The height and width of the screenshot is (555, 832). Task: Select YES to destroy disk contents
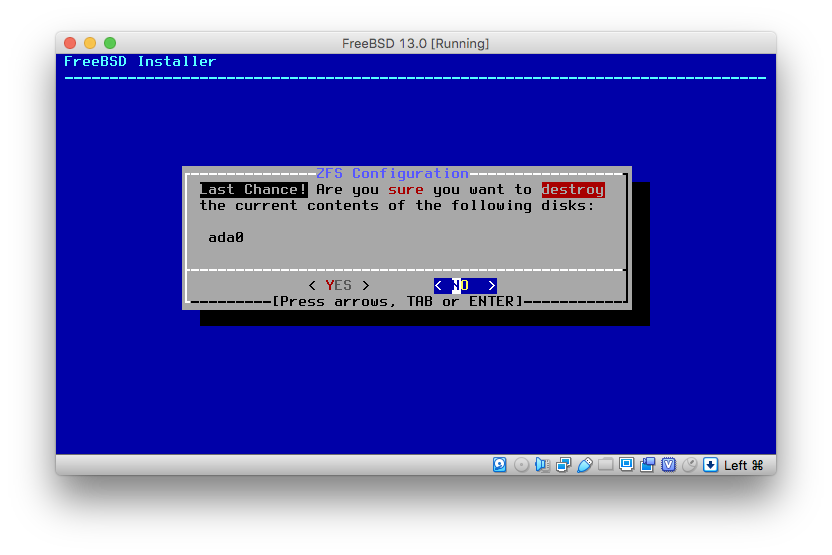click(x=339, y=286)
